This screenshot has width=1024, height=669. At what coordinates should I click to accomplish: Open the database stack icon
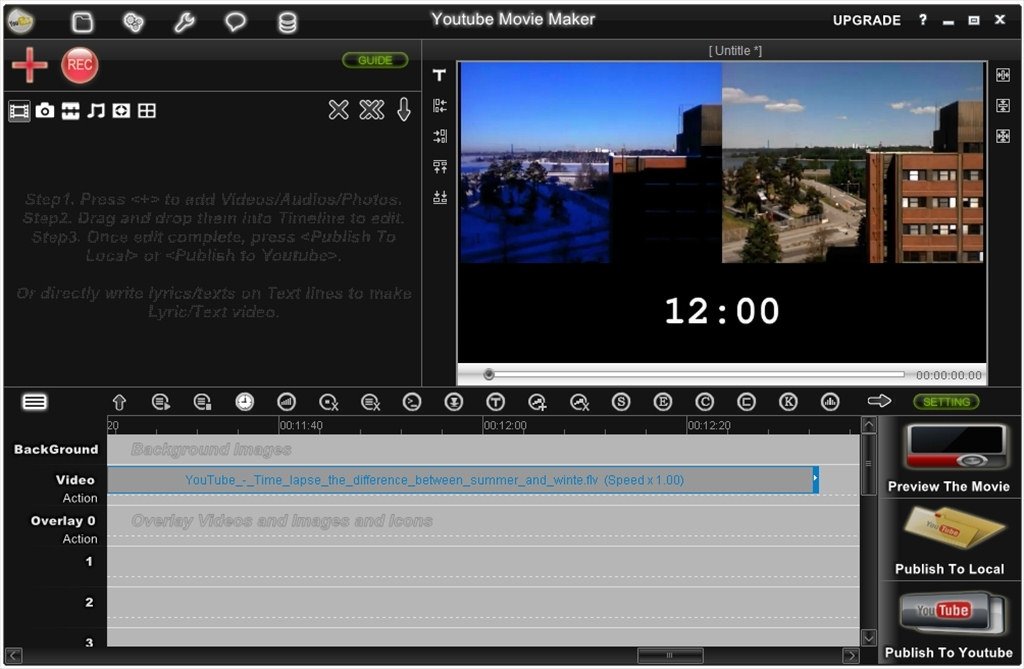tap(287, 23)
